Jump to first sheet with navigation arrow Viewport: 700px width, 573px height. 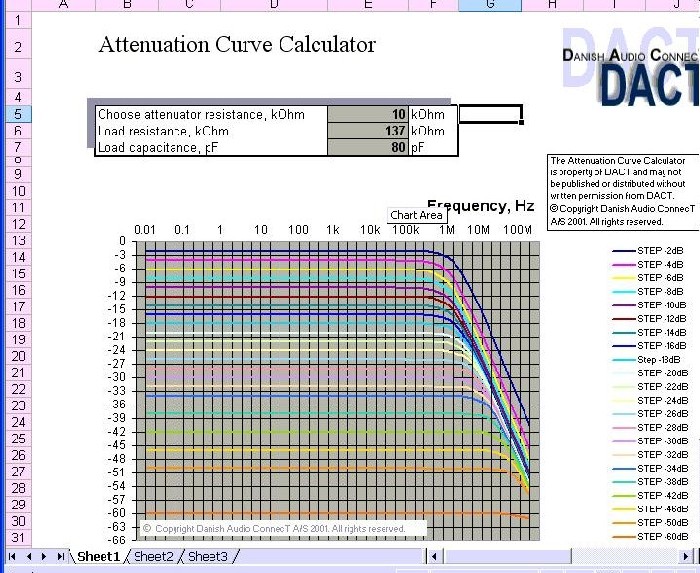pyautogui.click(x=13, y=556)
